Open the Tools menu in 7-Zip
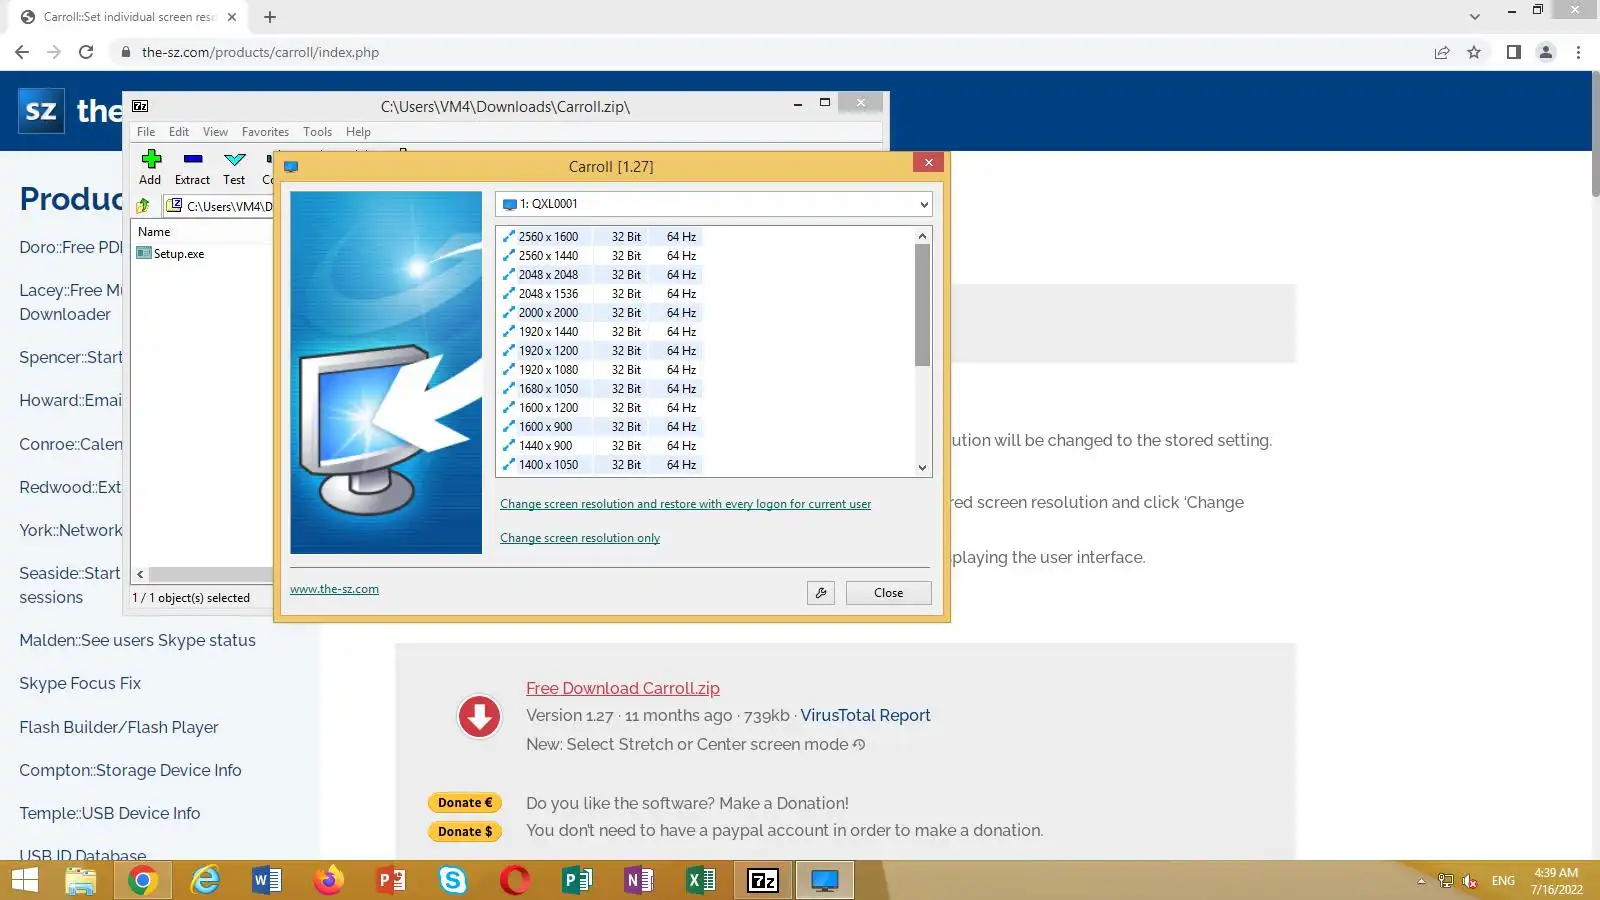This screenshot has width=1600, height=900. [x=317, y=132]
